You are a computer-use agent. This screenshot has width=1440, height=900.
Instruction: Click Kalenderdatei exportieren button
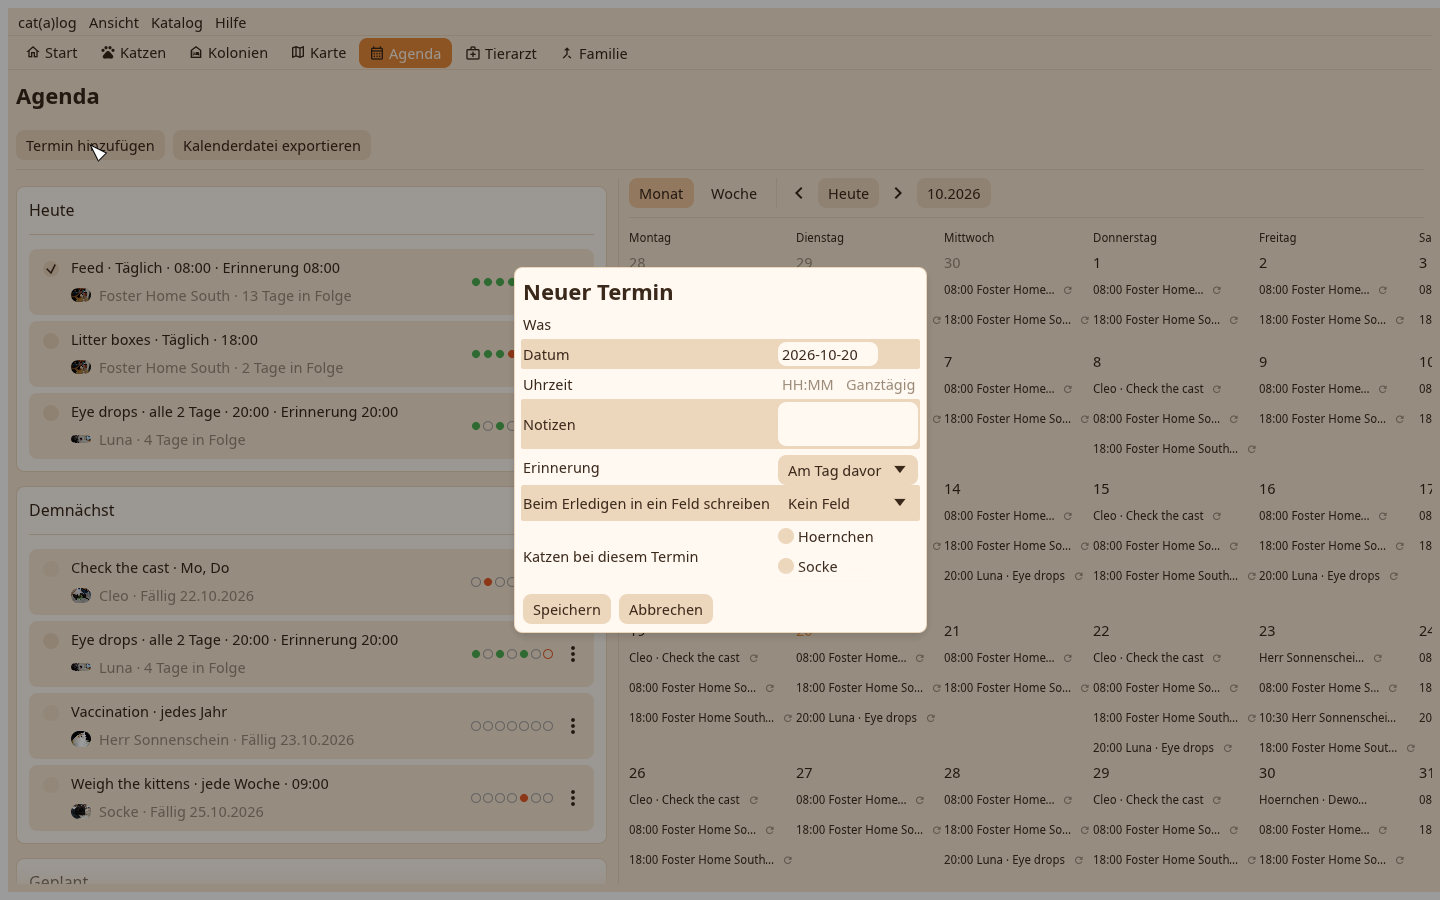pos(272,145)
